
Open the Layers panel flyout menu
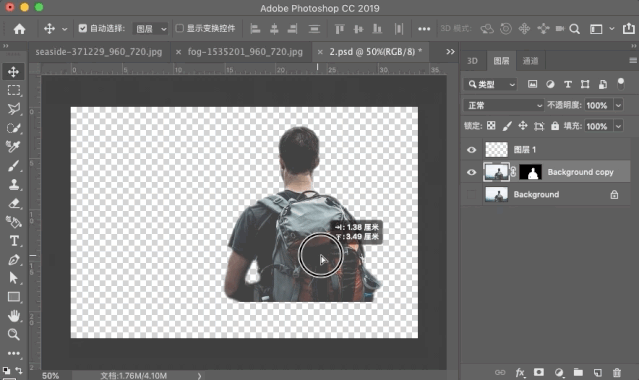point(633,60)
